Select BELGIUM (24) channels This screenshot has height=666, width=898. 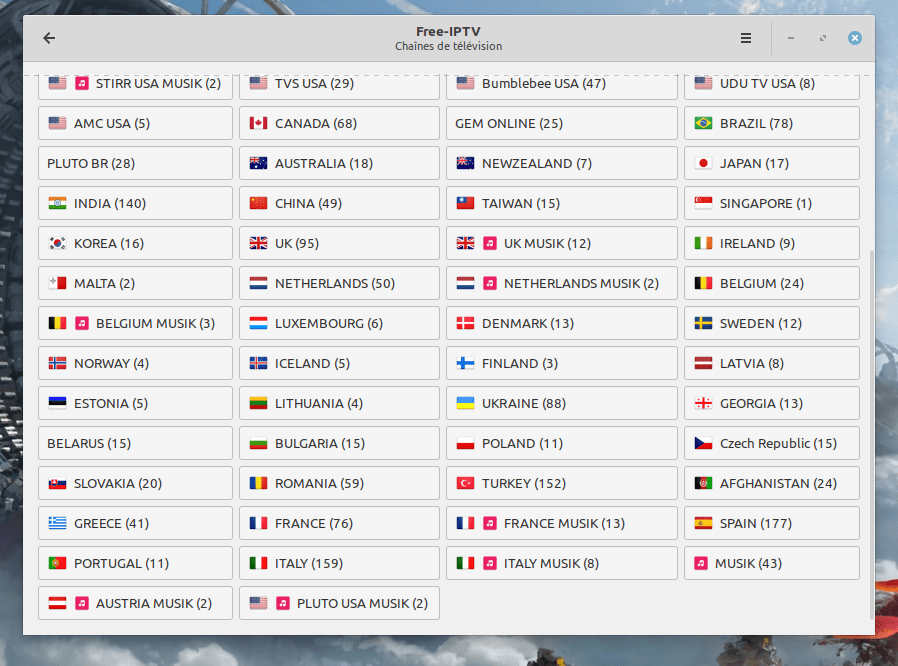(x=771, y=283)
